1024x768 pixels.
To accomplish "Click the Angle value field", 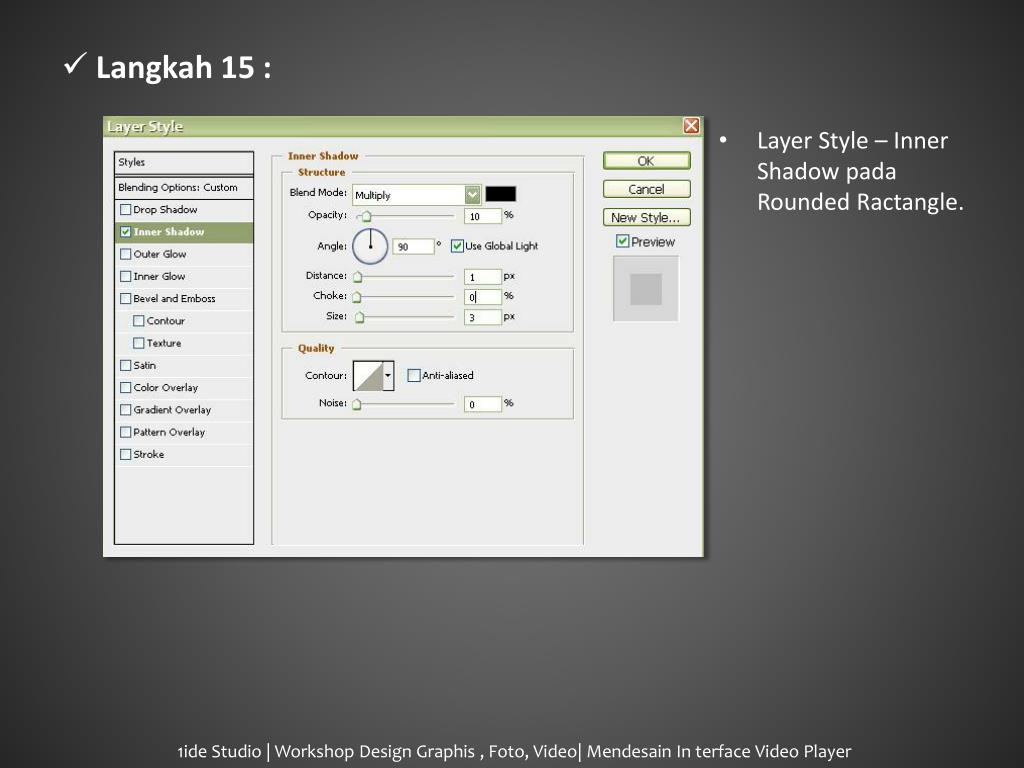I will 414,246.
